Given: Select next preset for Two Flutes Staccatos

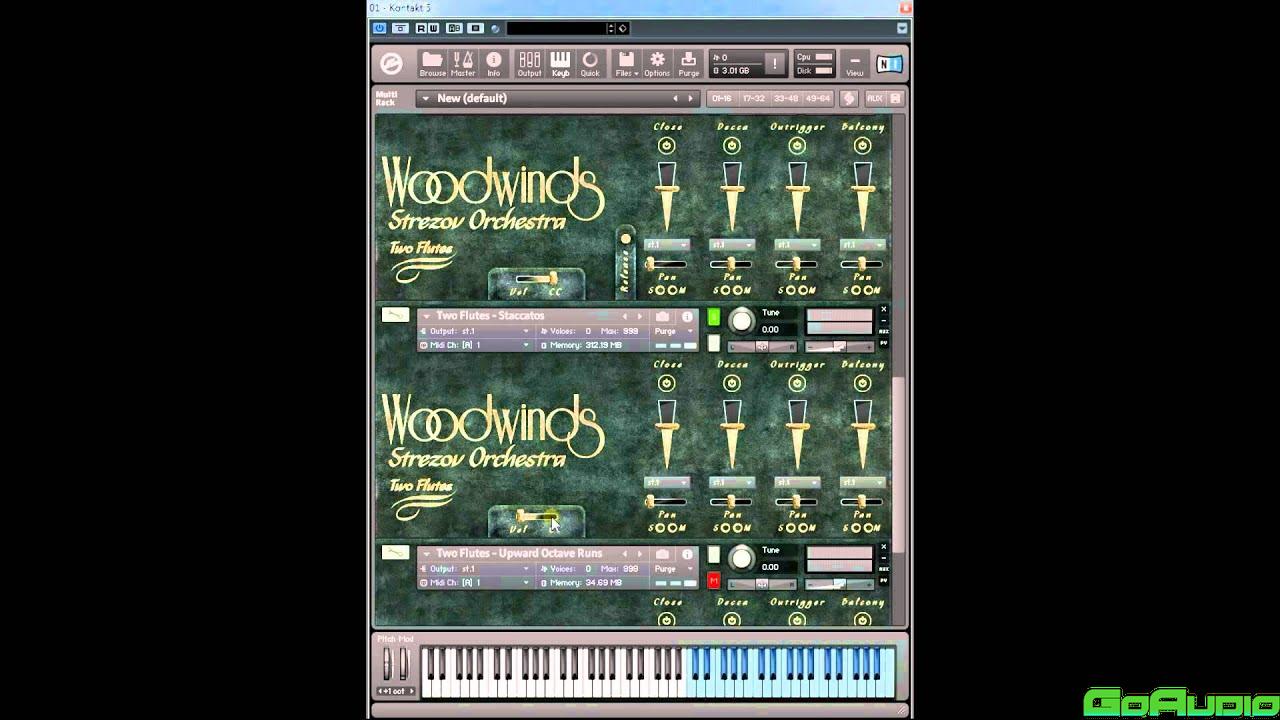Looking at the screenshot, I should click(640, 316).
